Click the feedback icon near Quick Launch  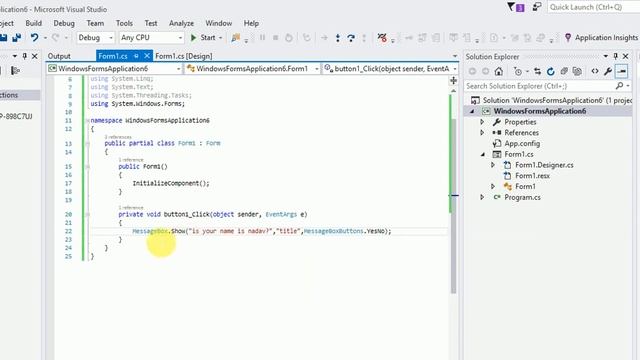pos(537,7)
